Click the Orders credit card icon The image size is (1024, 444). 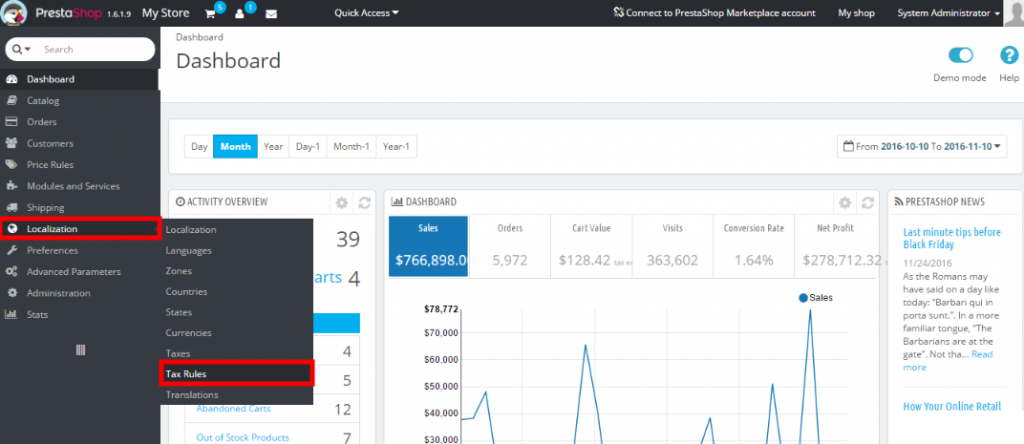(x=11, y=122)
